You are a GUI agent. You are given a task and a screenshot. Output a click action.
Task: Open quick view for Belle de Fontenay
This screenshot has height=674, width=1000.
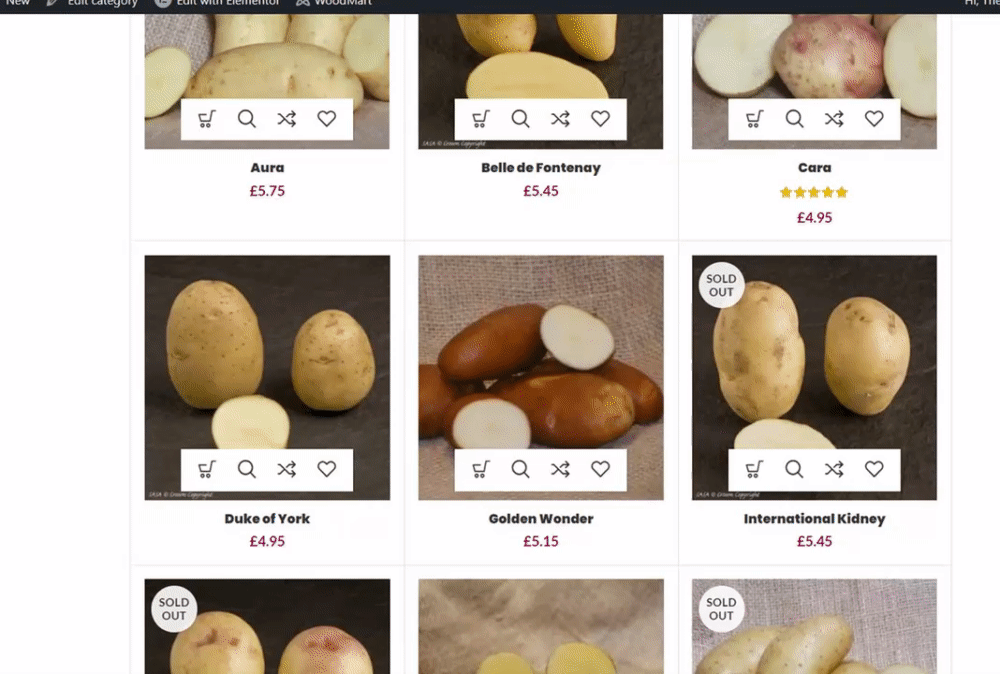coord(520,119)
